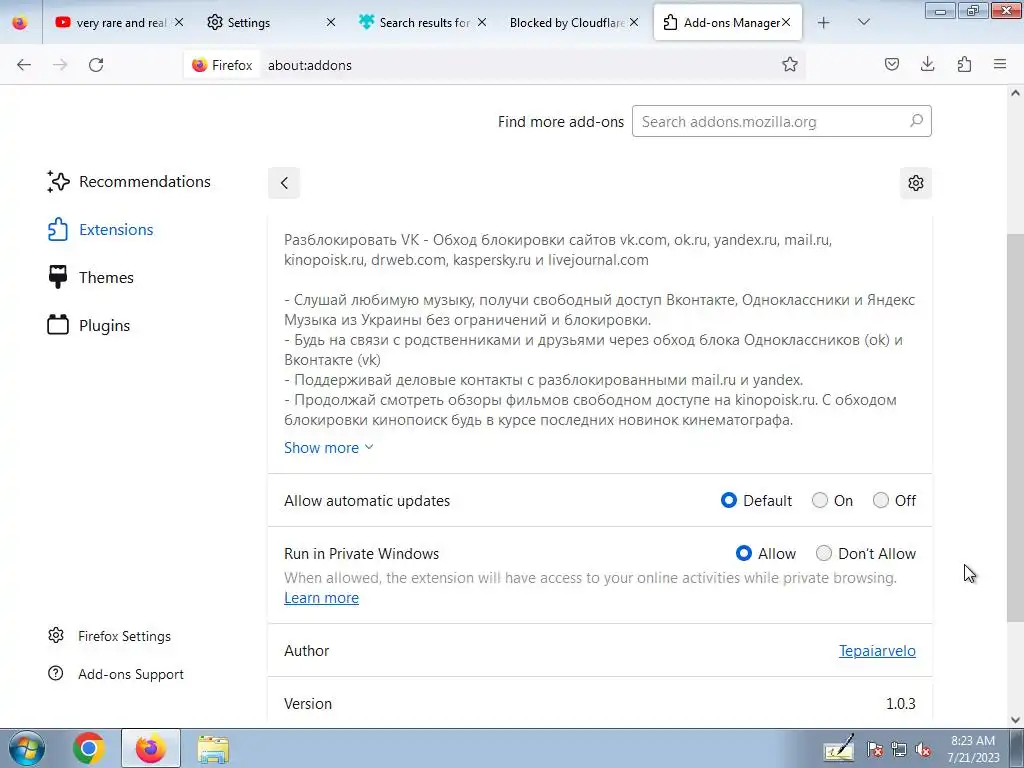Open Chrome from the taskbar

pos(89,748)
